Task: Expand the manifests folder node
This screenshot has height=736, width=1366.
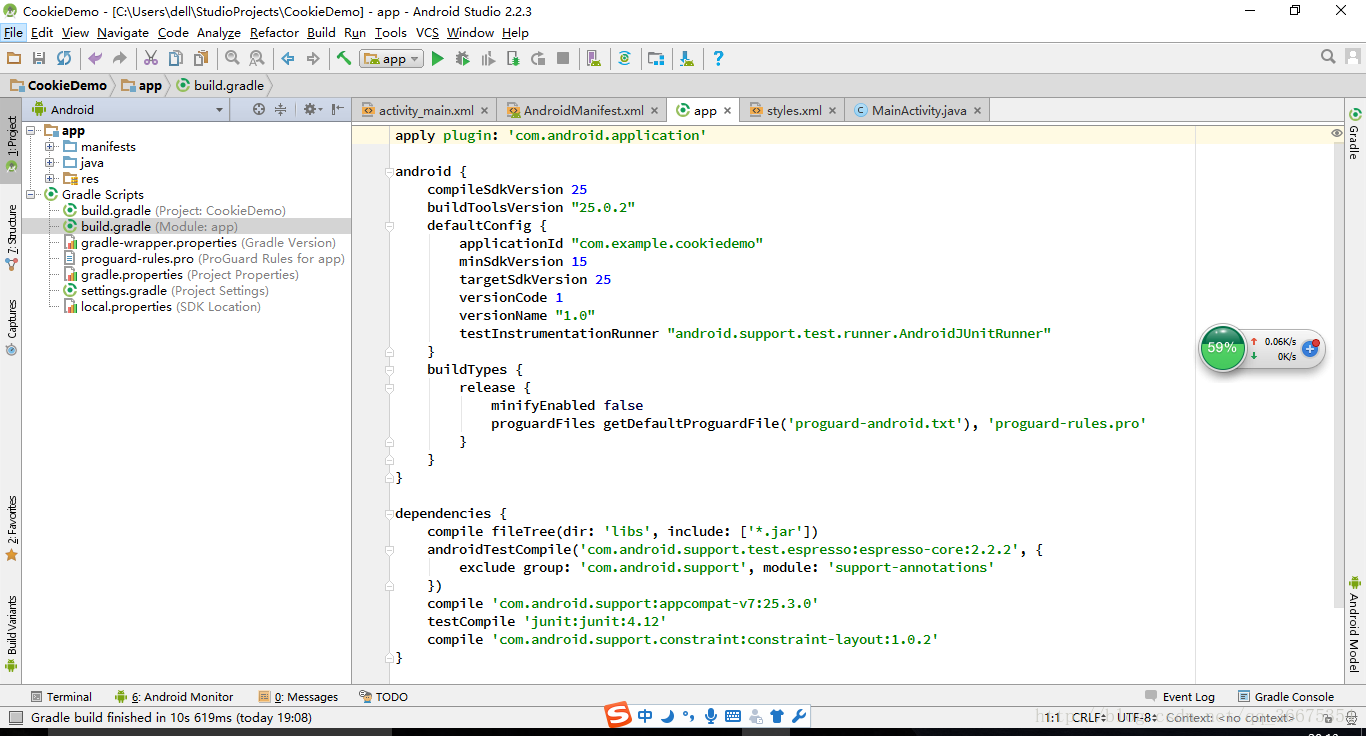Action: [x=49, y=147]
